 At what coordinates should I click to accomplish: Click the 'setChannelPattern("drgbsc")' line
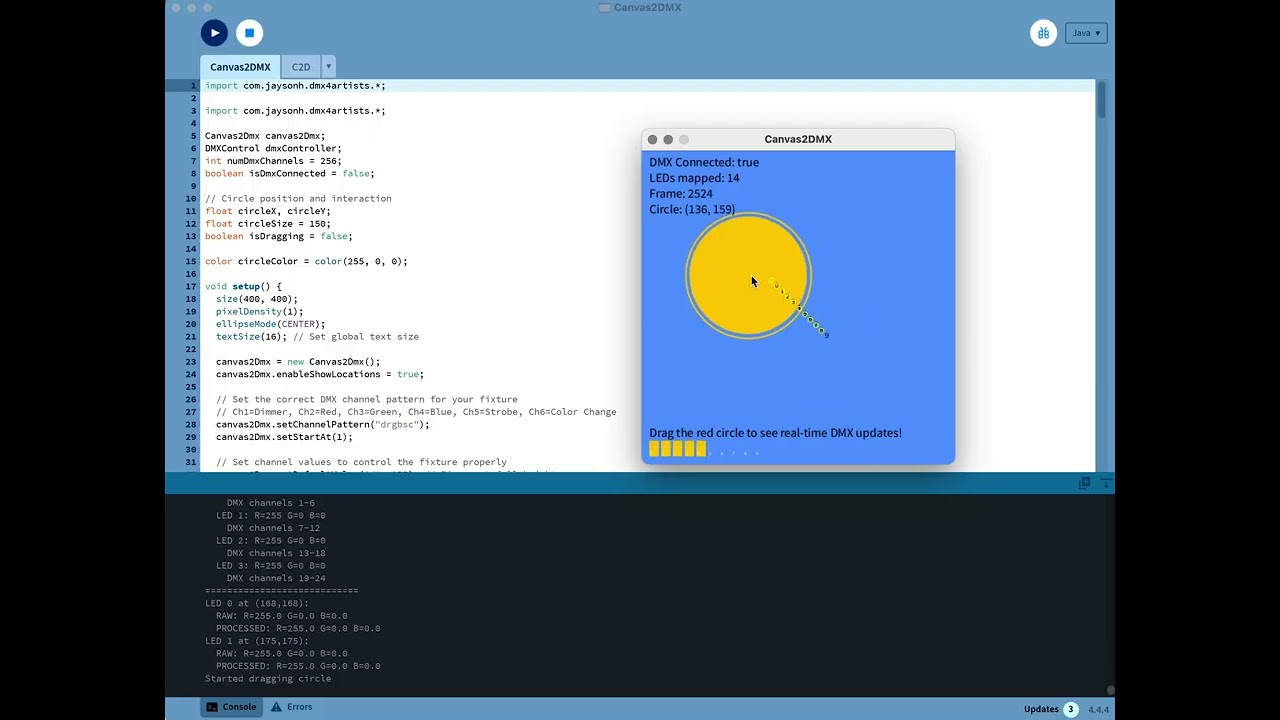[x=322, y=424]
